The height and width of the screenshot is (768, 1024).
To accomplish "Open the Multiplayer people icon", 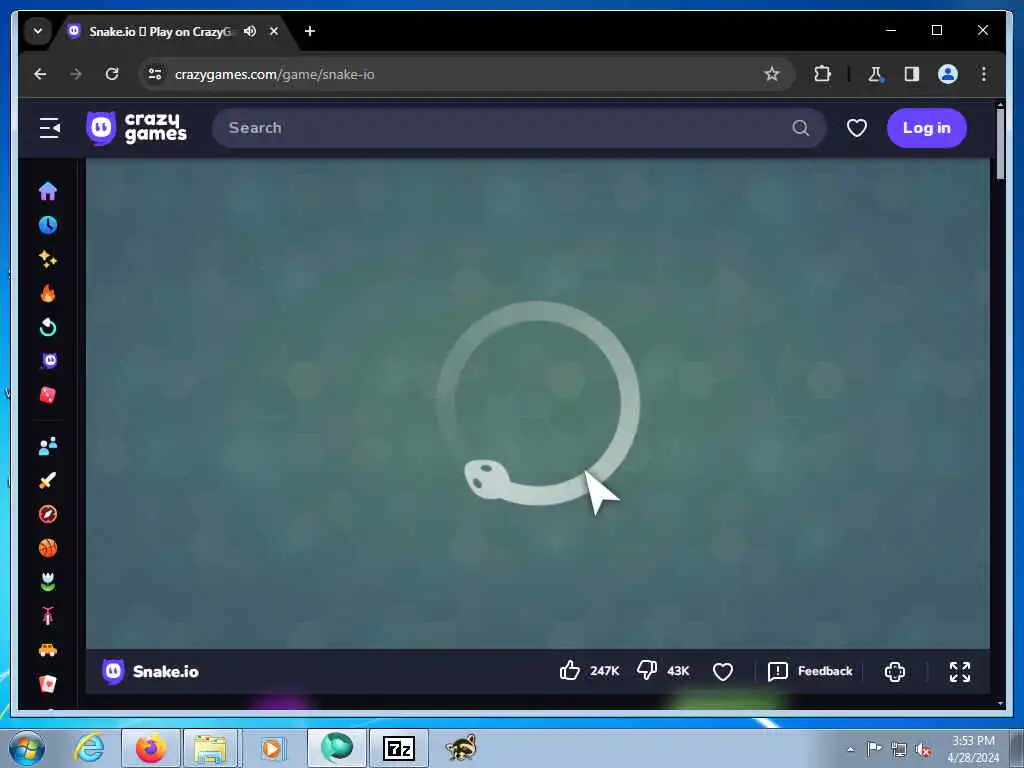I will coord(48,447).
